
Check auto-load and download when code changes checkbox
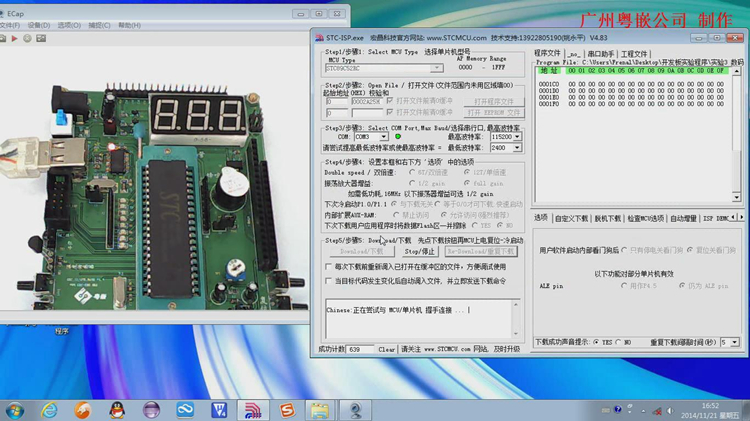pos(329,281)
